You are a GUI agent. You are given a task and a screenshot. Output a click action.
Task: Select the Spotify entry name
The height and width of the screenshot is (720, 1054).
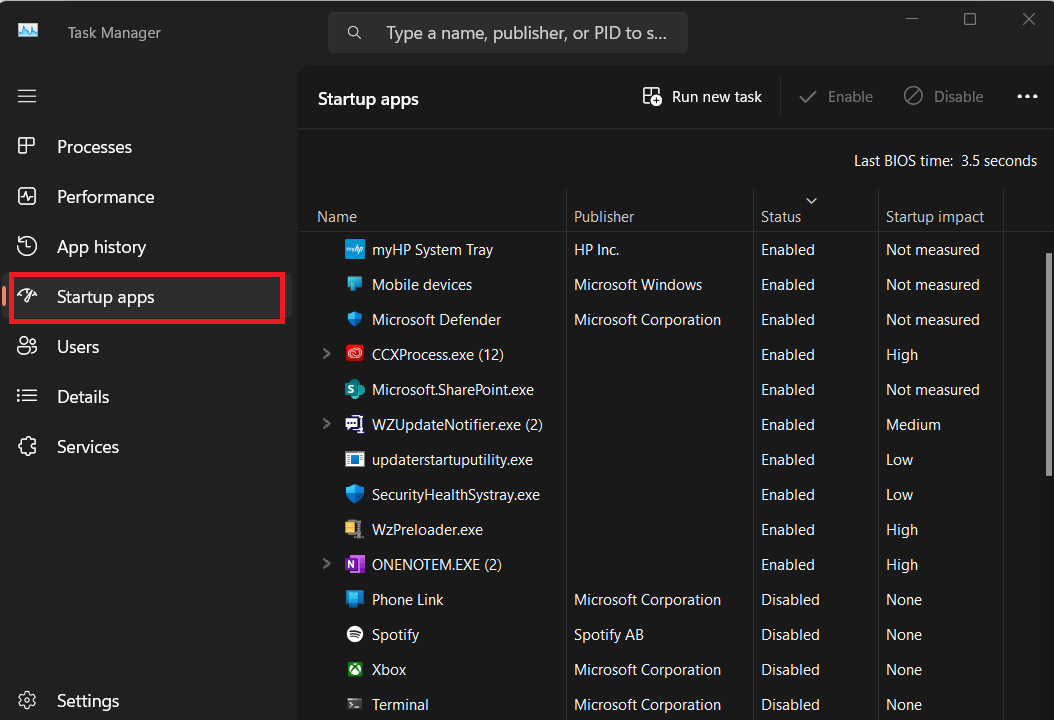point(395,635)
